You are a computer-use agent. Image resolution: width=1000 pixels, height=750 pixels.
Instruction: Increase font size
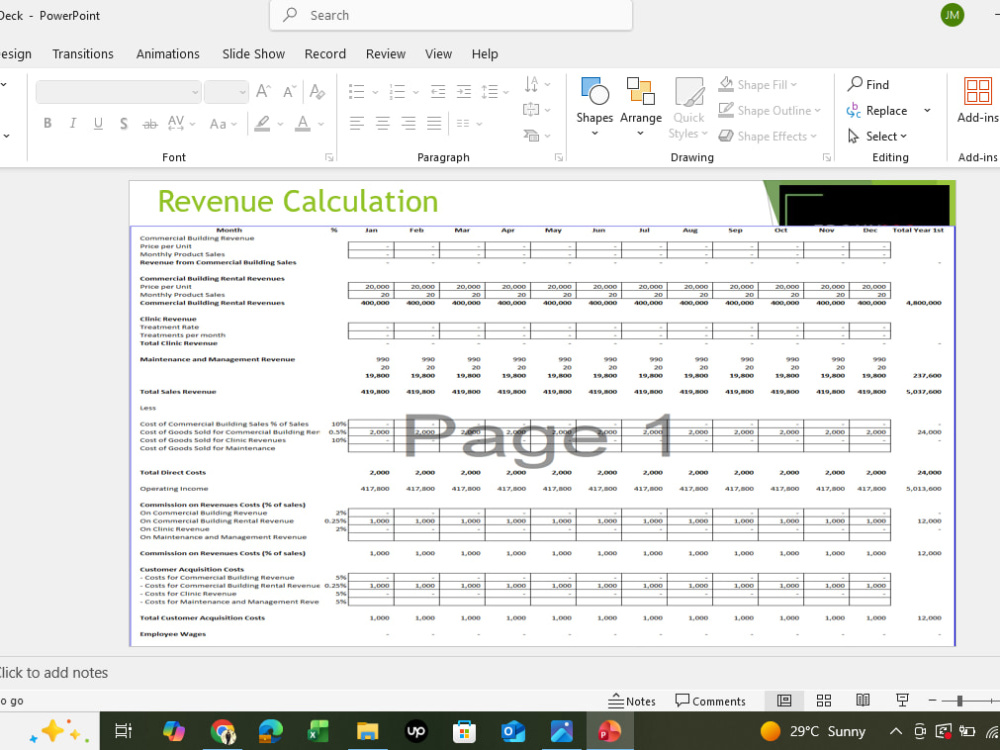coord(263,92)
